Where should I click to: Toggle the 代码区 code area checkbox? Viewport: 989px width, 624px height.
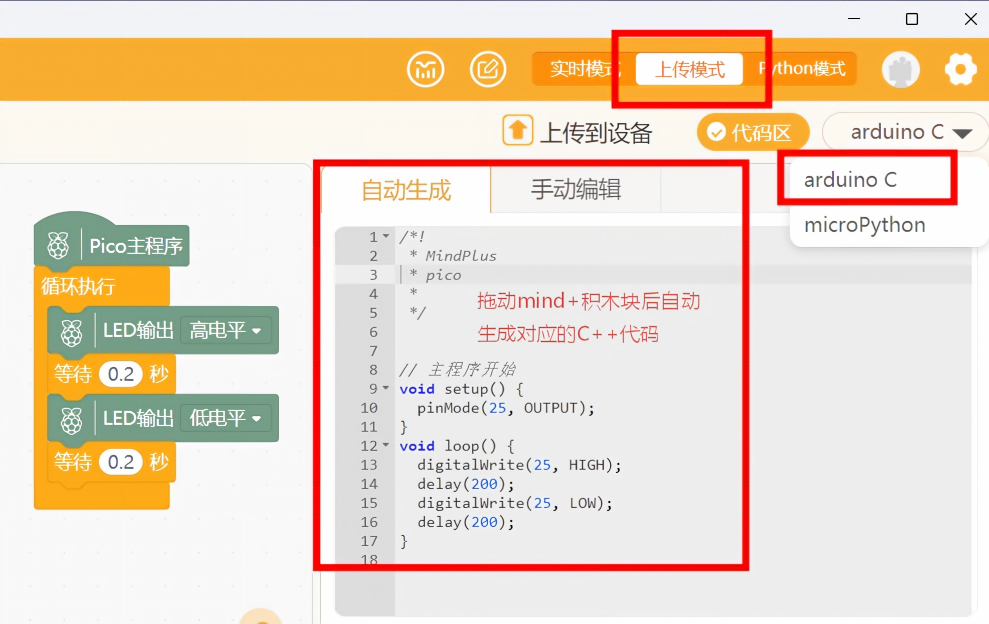click(752, 132)
